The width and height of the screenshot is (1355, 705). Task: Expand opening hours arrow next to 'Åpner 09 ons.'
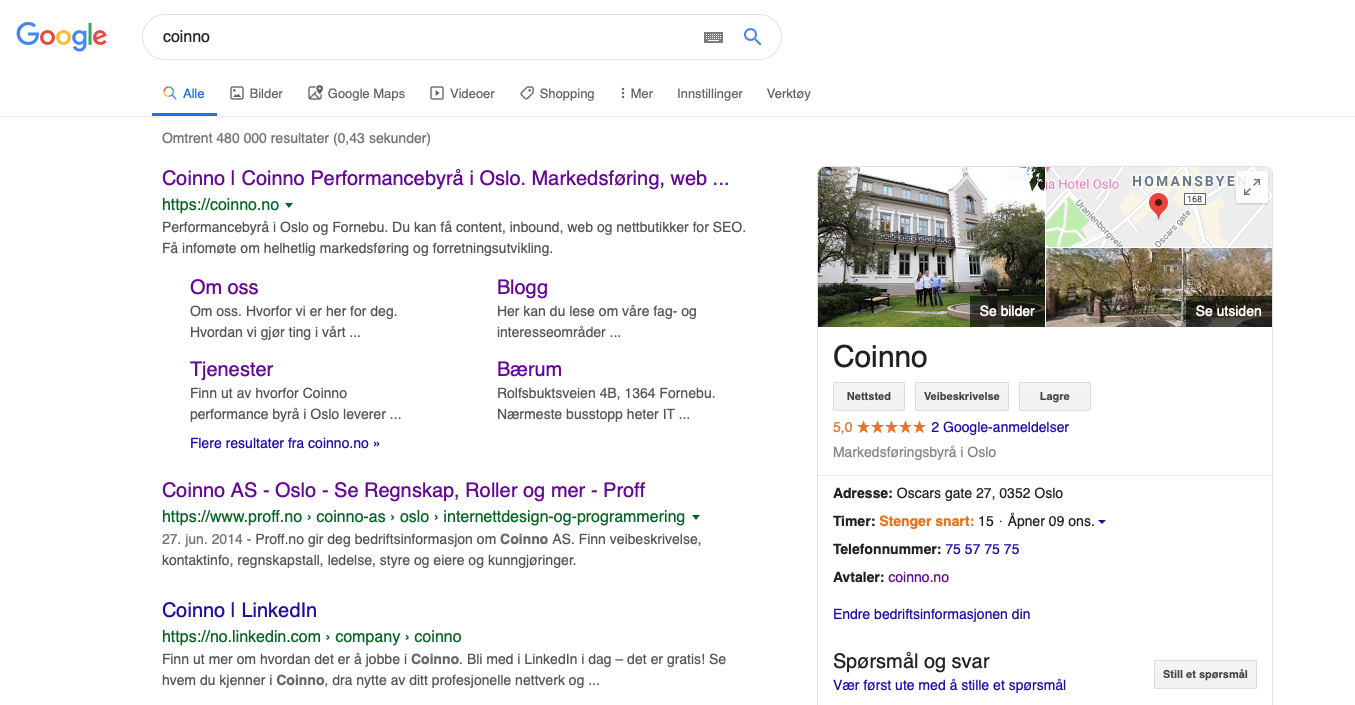point(1102,522)
